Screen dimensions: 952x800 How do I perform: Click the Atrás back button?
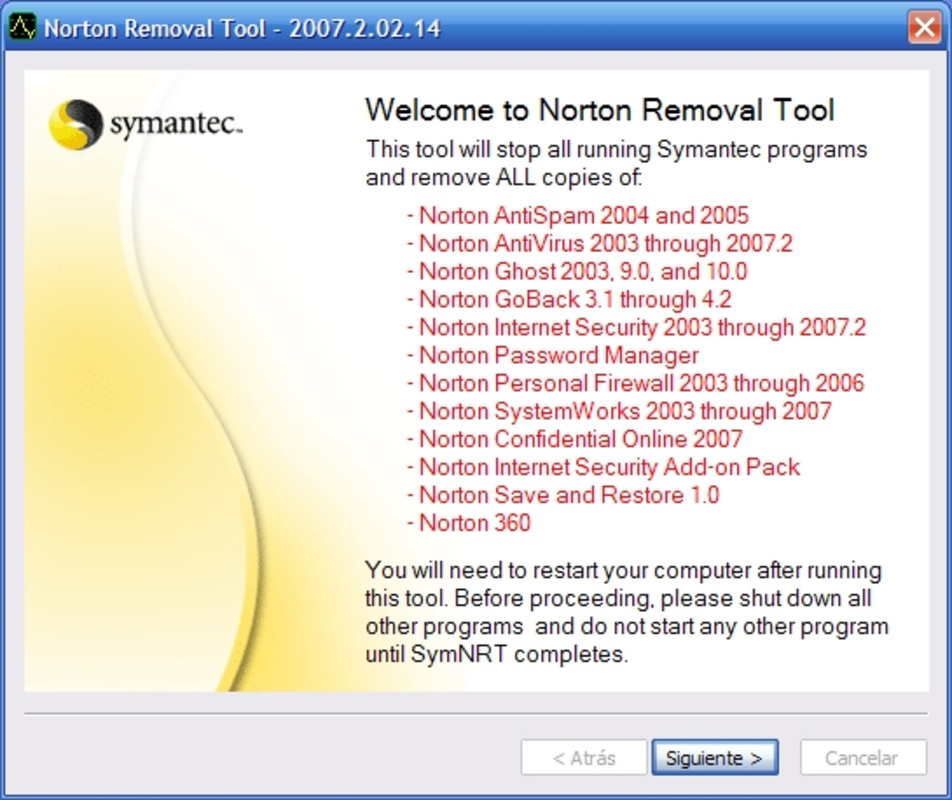[x=584, y=758]
